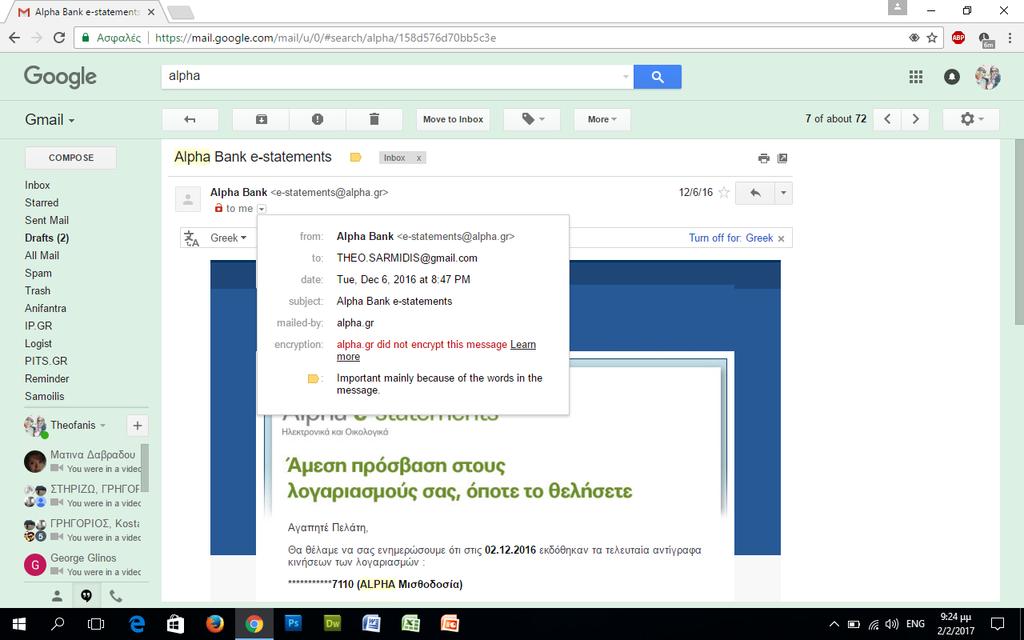Click the COMPOSE button
Image resolution: width=1024 pixels, height=640 pixels.
[x=71, y=157]
